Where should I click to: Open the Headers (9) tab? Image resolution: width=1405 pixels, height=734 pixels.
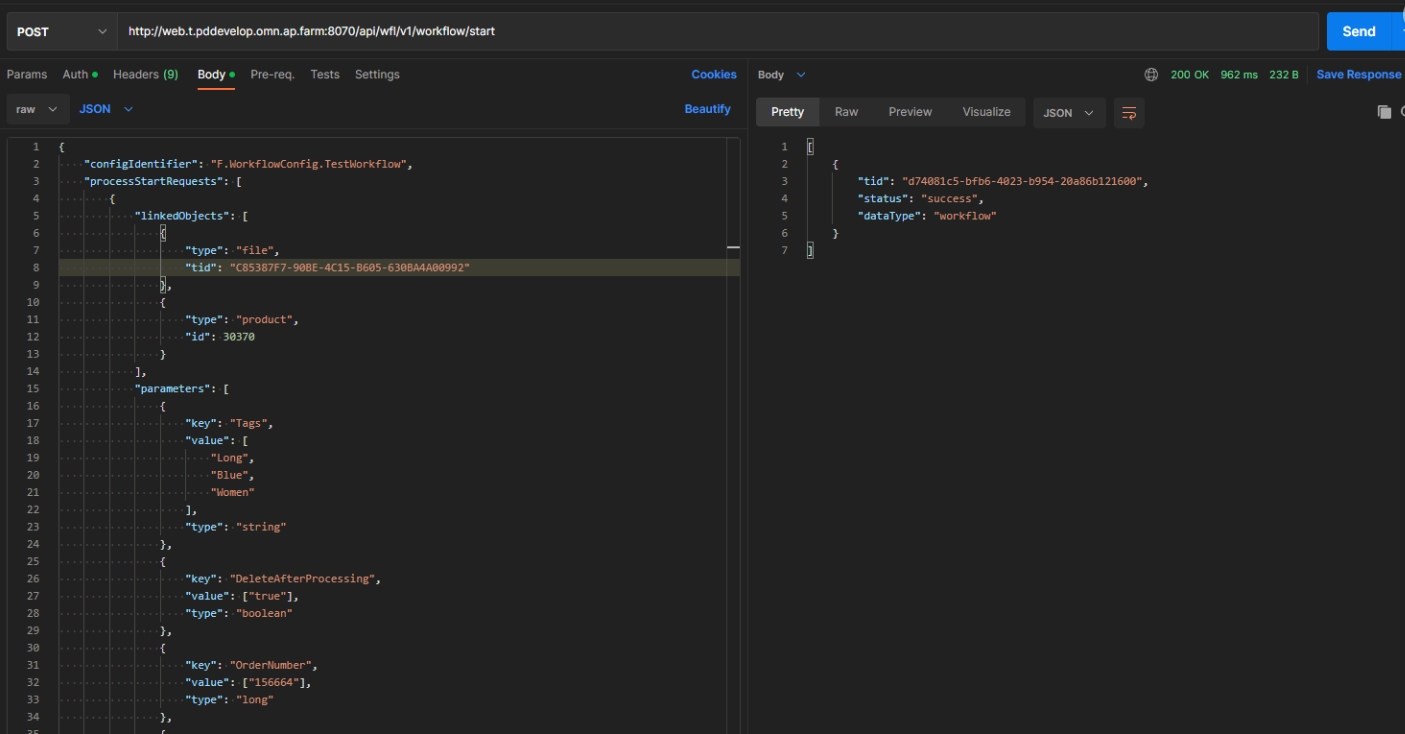pyautogui.click(x=145, y=75)
